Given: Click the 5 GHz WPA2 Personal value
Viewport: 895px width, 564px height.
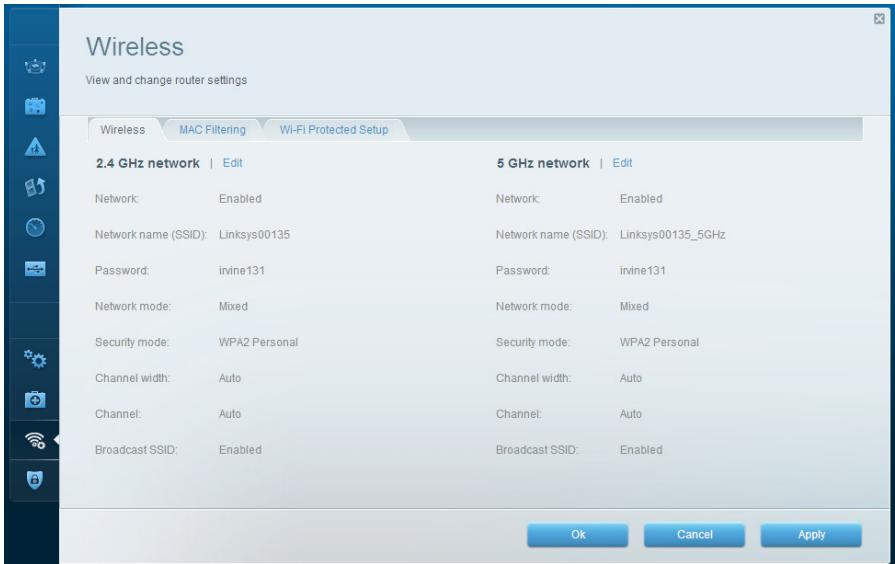Looking at the screenshot, I should [x=659, y=342].
